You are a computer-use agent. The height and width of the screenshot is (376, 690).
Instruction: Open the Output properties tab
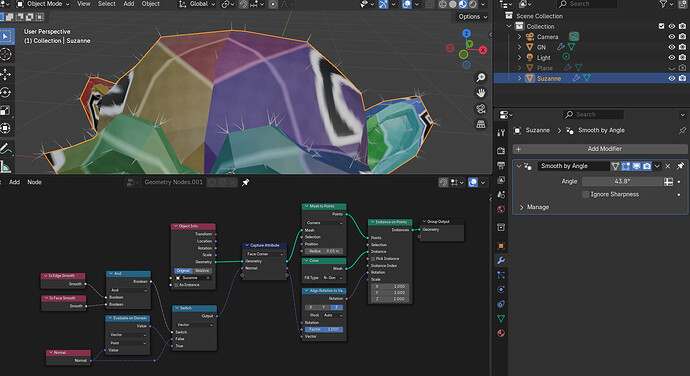(x=501, y=165)
